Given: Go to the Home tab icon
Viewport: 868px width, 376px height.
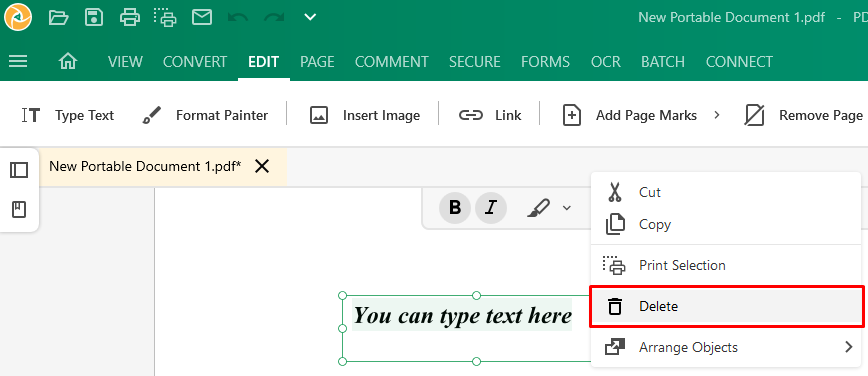Looking at the screenshot, I should pos(68,61).
